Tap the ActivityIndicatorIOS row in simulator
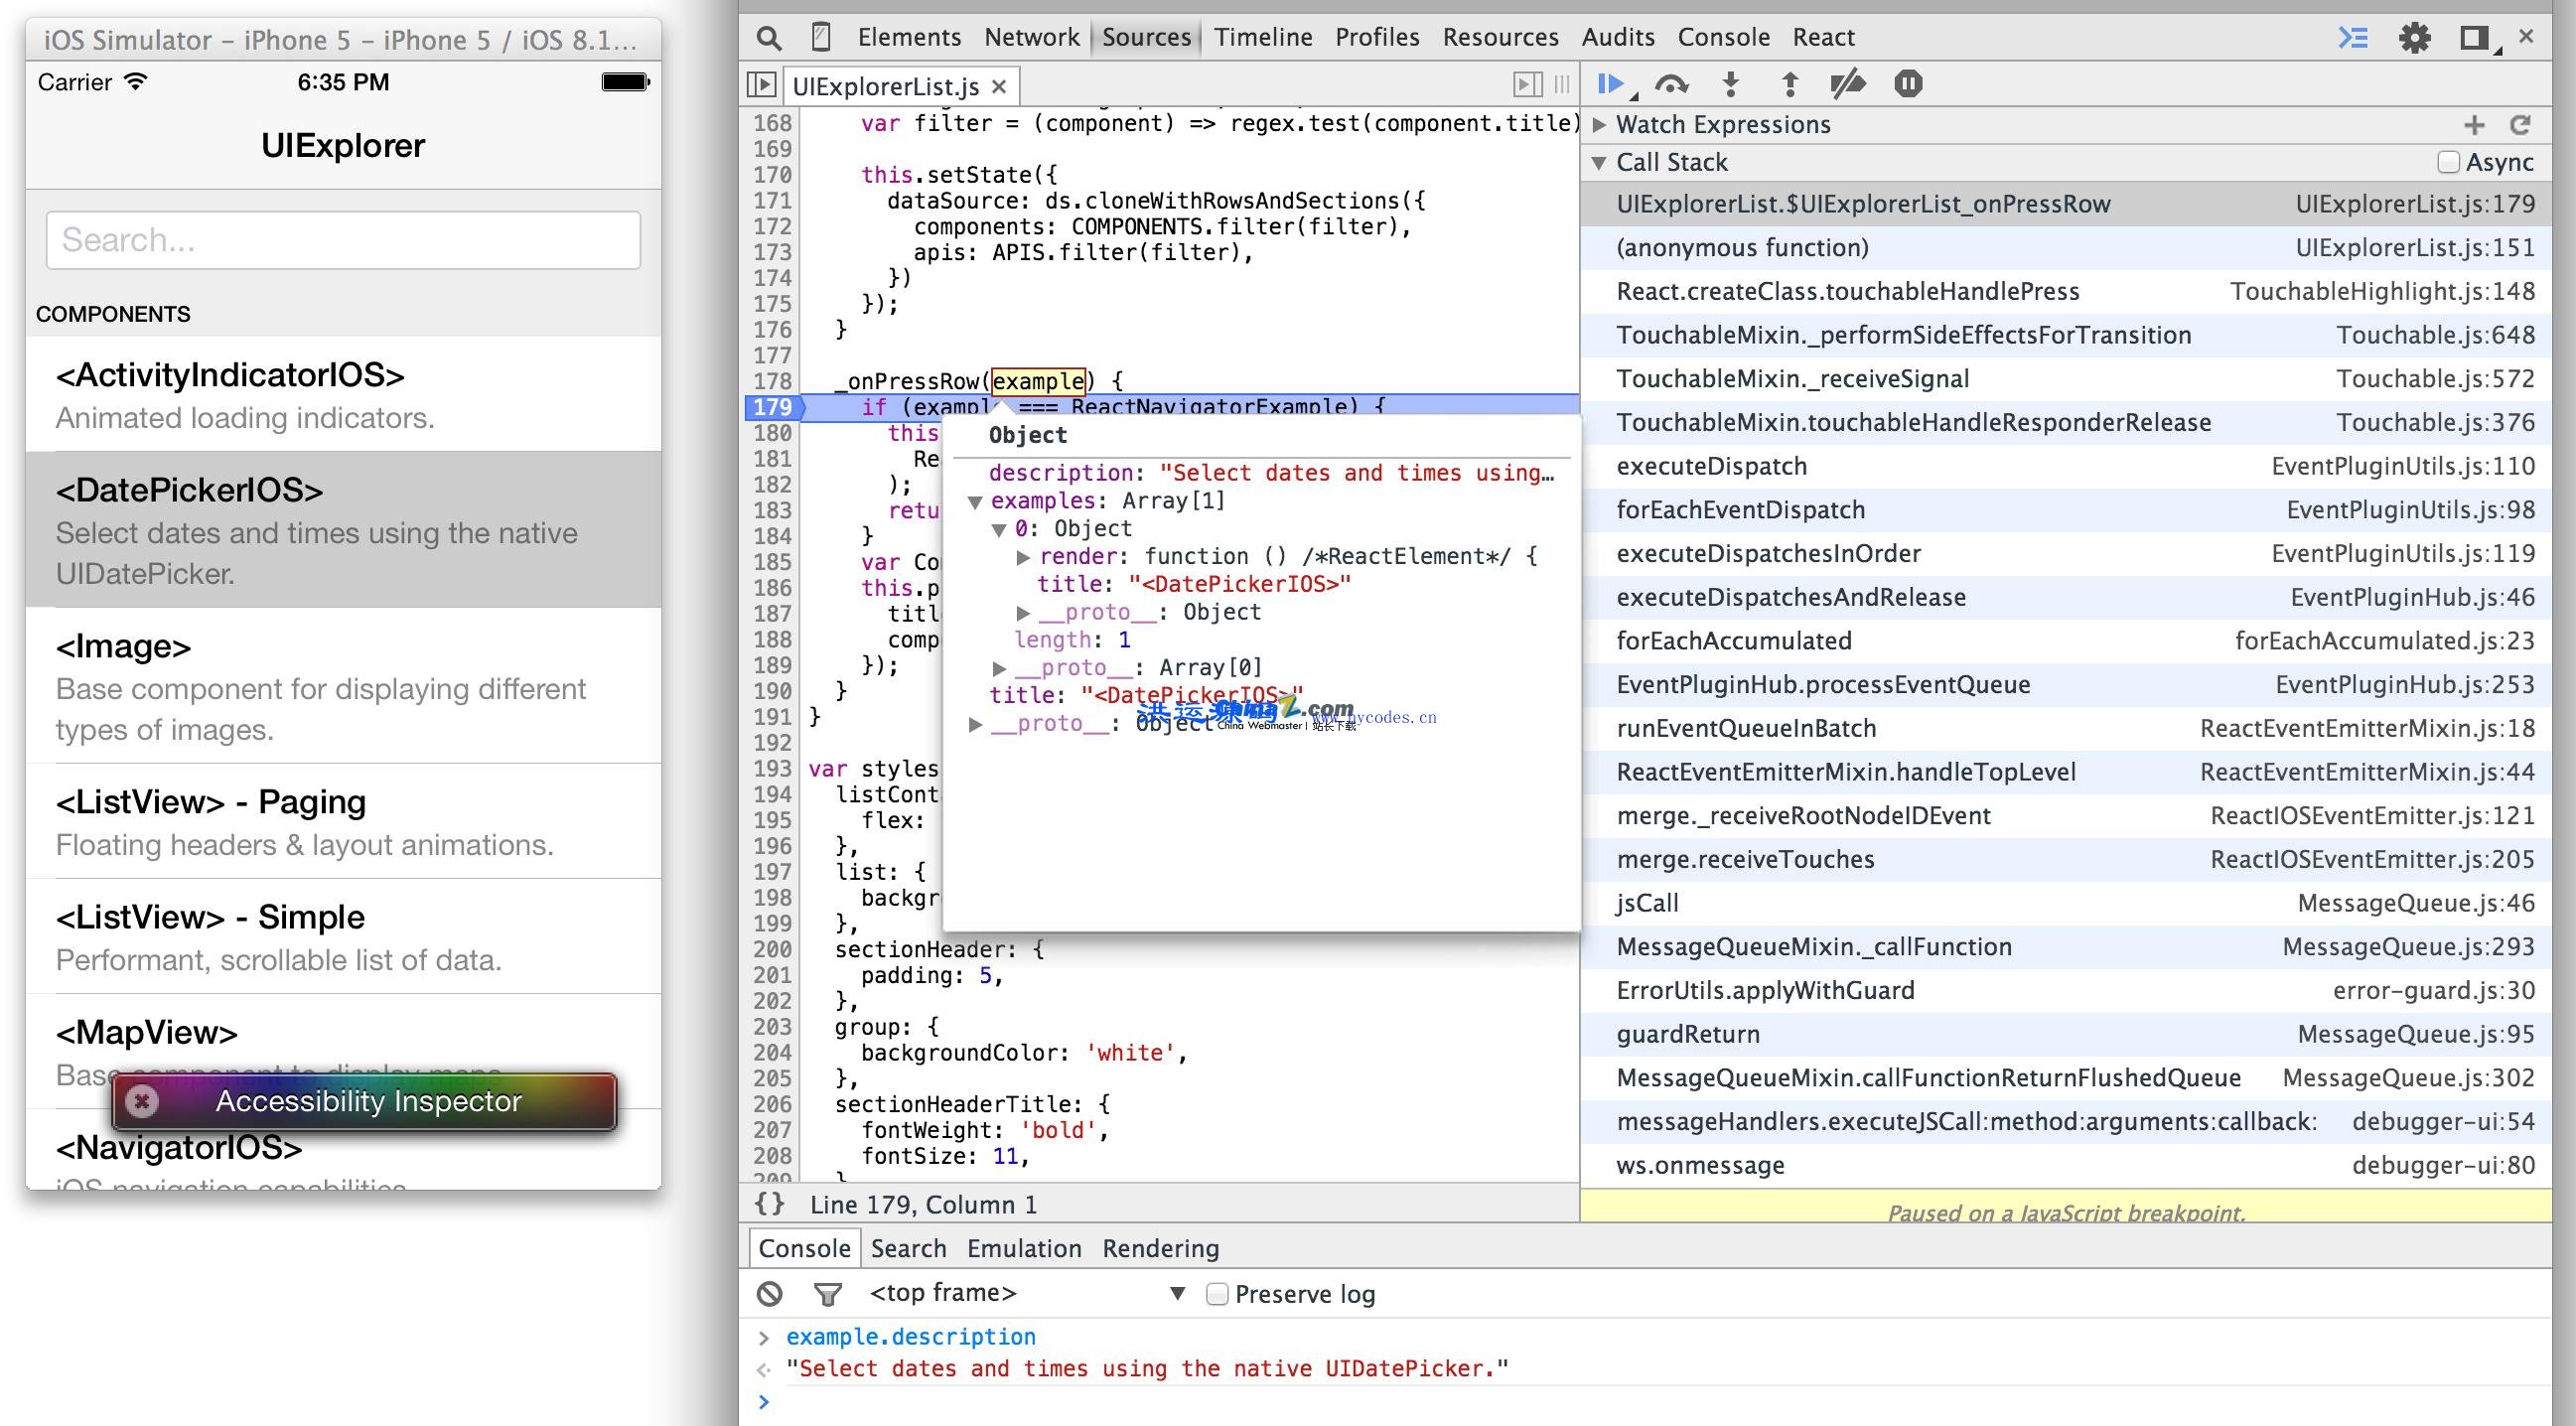Viewport: 2576px width, 1426px height. 343,395
